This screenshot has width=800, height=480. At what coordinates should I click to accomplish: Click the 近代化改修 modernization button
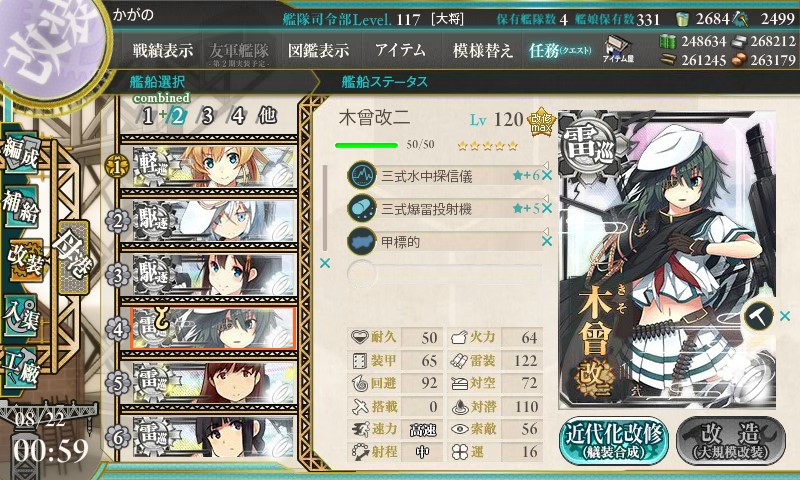(614, 441)
